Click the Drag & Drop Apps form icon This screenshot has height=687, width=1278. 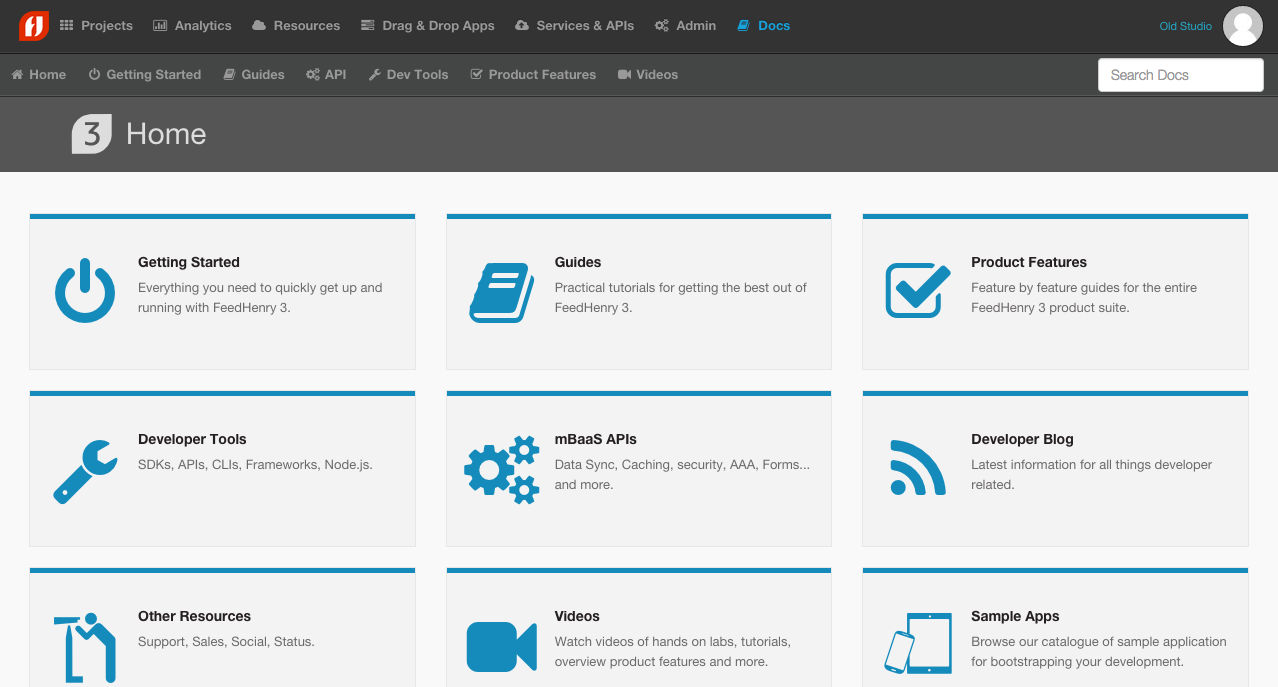[368, 26]
